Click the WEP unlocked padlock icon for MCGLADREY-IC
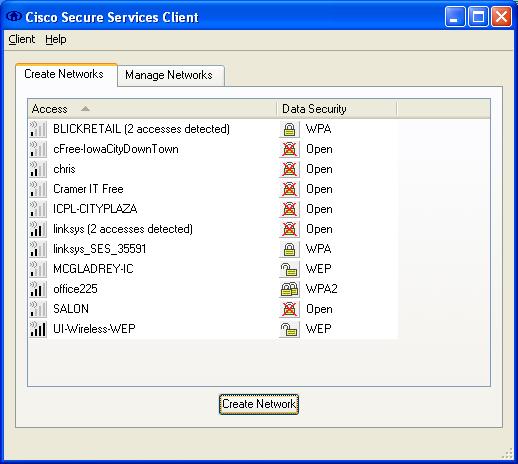 [x=289, y=269]
